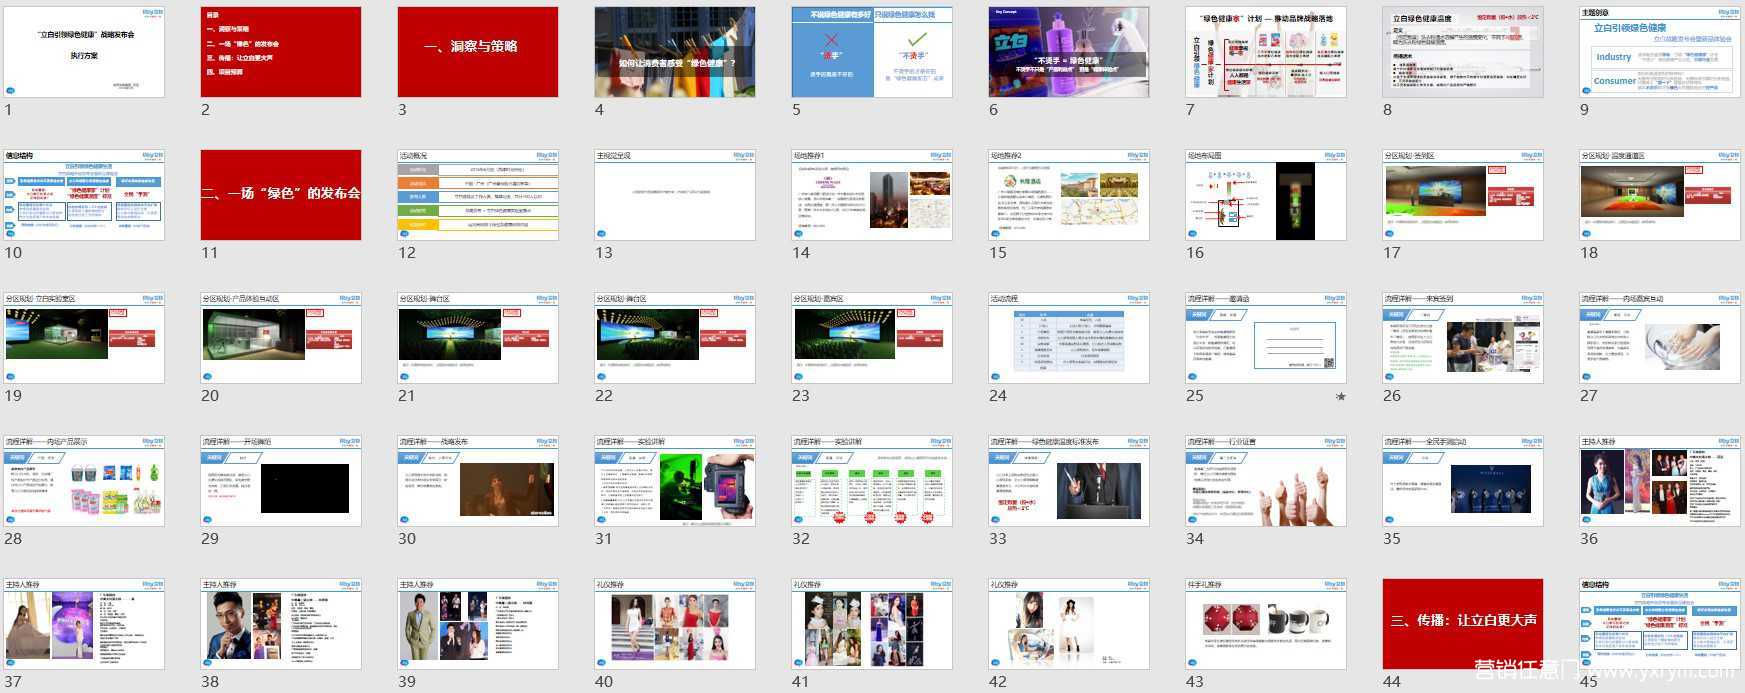Image resolution: width=1745 pixels, height=693 pixels.
Task: Open slide 8 '立白绿色健康温度' thumbnail
Action: [x=1463, y=52]
